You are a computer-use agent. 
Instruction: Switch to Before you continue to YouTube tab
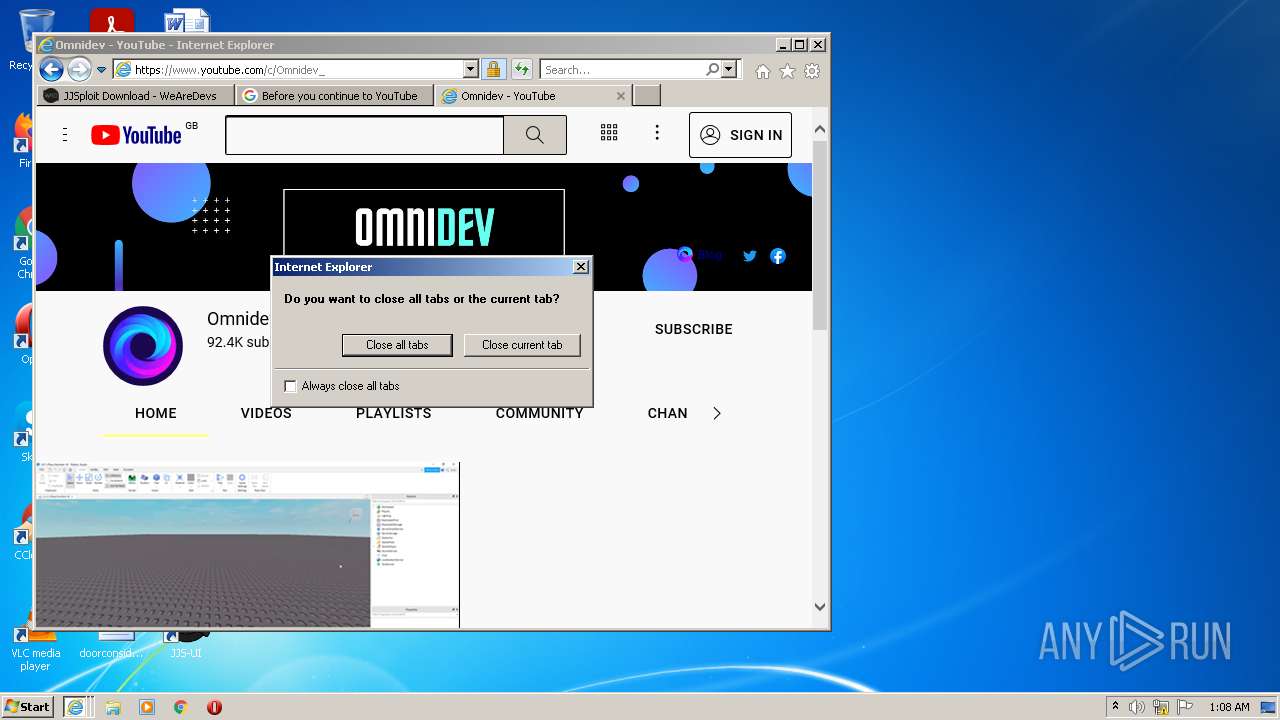[x=335, y=96]
